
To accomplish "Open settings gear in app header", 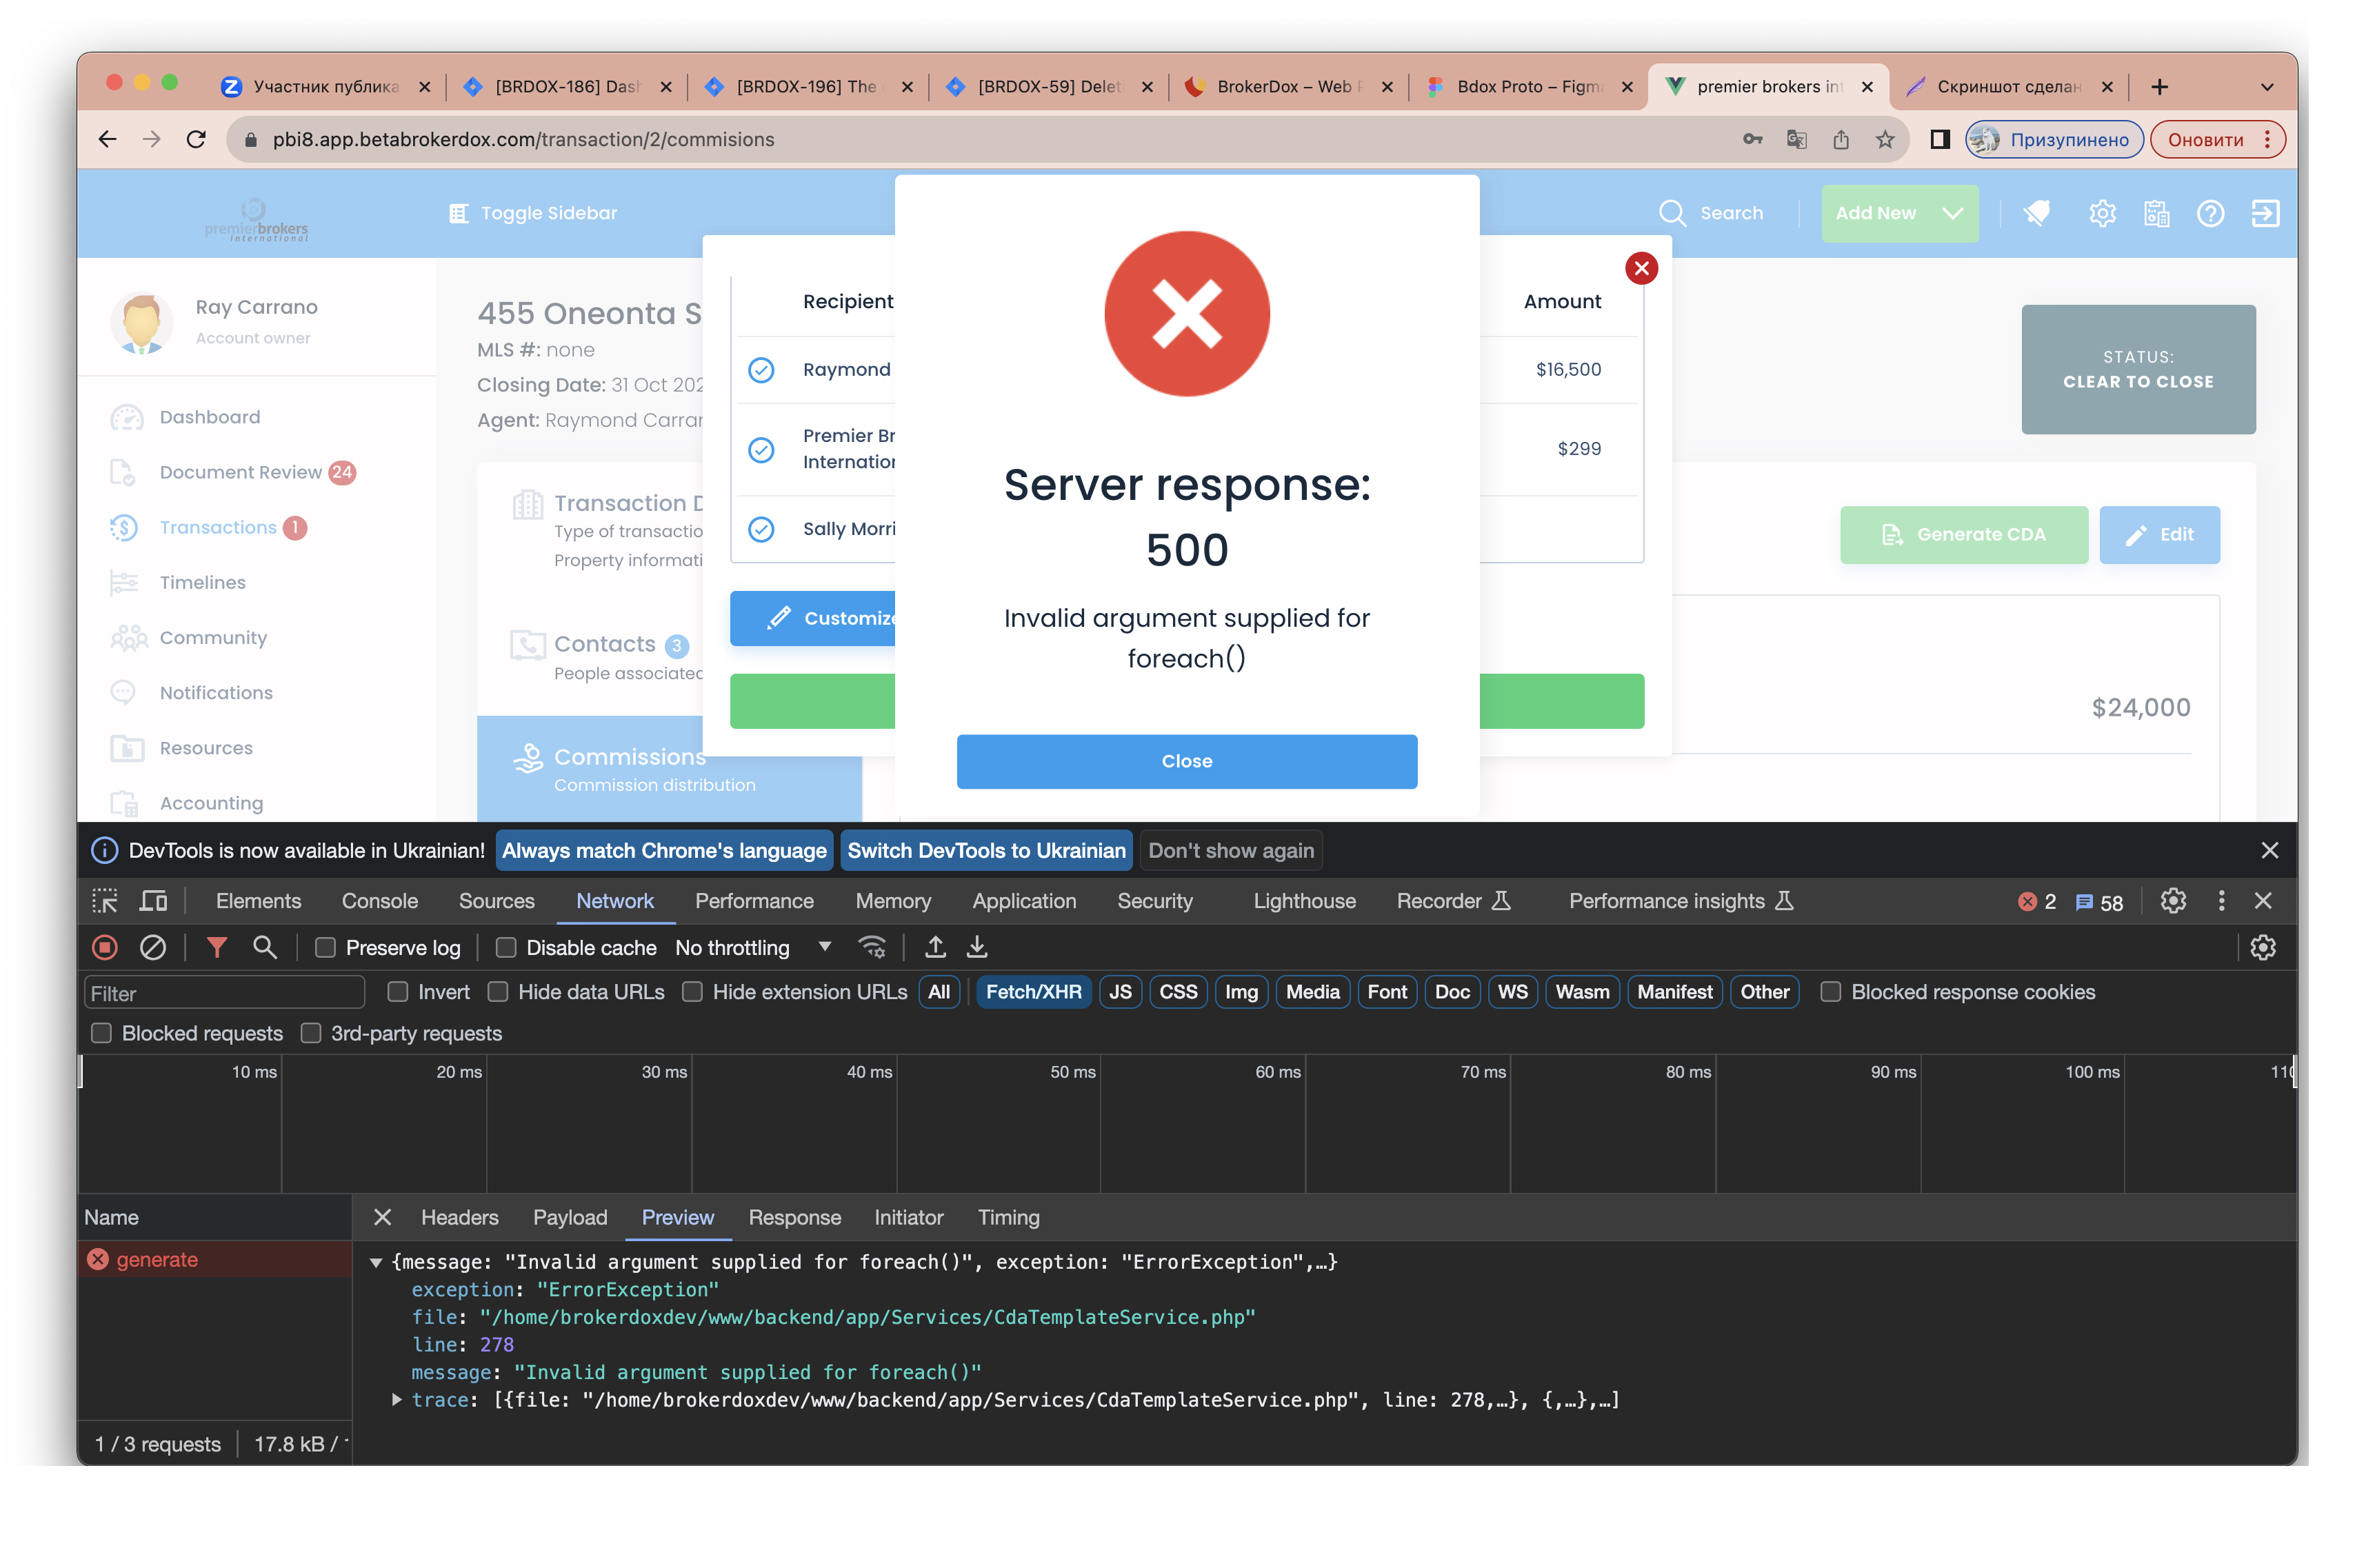I will click(x=2102, y=213).
